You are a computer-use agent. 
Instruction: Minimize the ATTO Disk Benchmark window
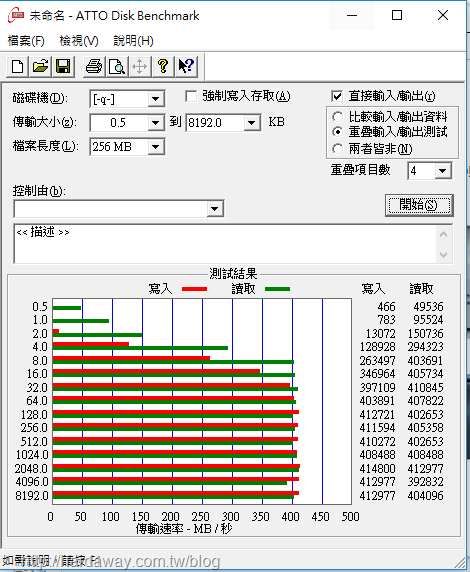352,15
